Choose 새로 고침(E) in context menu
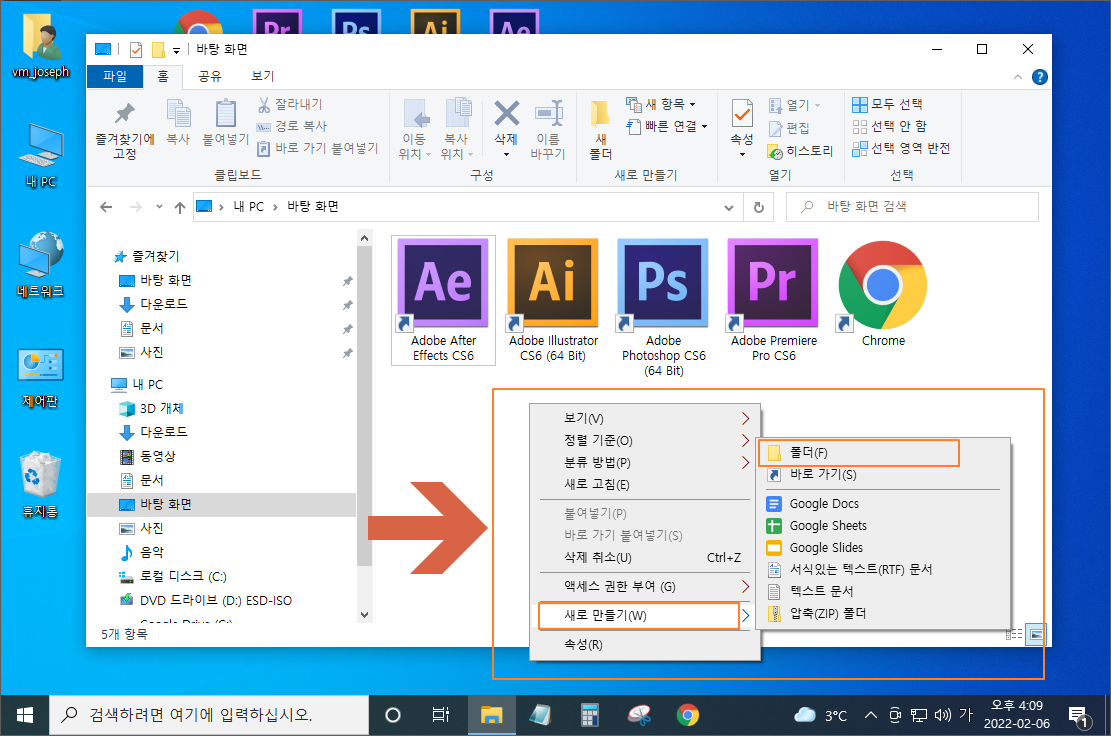1111x736 pixels. click(x=645, y=484)
